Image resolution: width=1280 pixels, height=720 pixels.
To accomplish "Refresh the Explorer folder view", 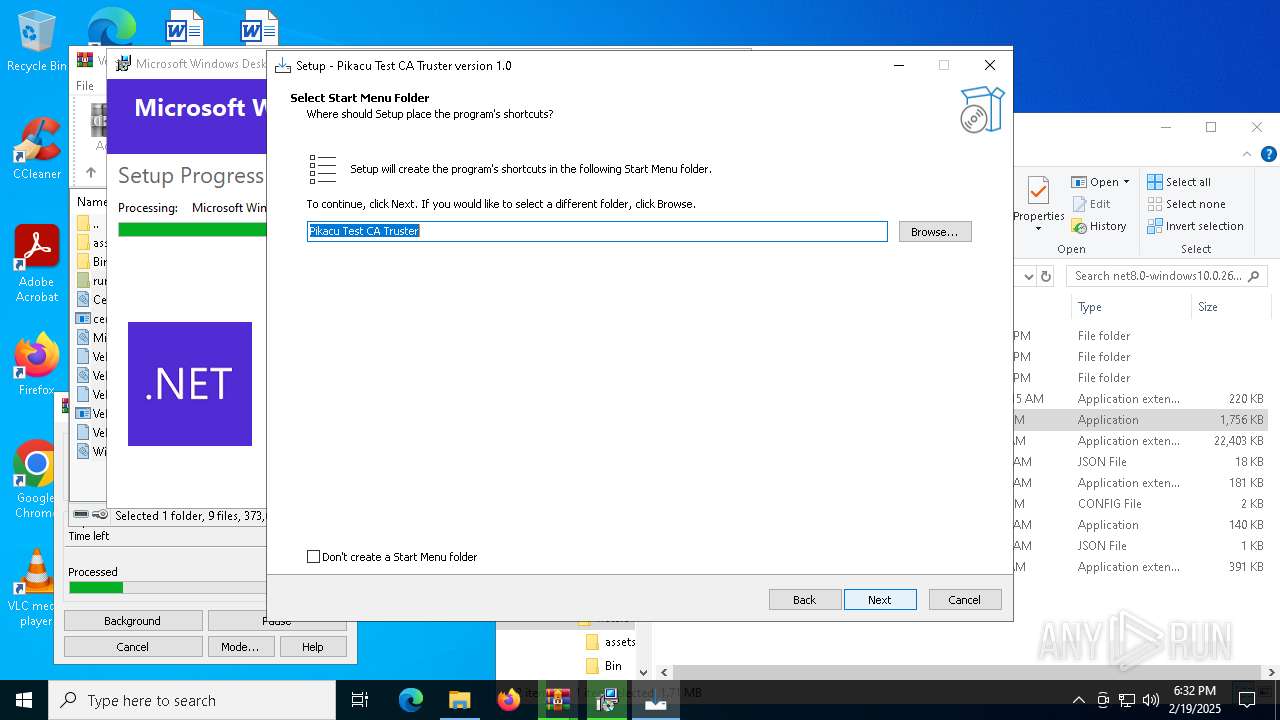I will point(1046,276).
